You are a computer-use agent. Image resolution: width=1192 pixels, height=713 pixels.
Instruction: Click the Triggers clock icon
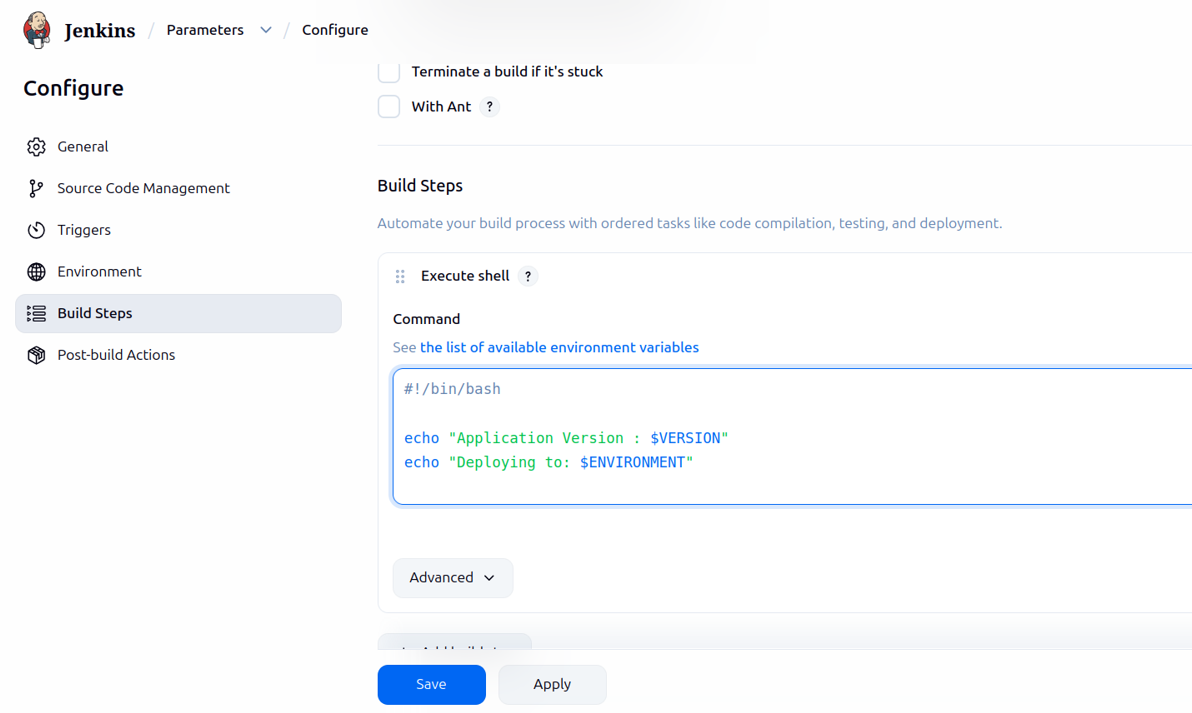point(36,230)
